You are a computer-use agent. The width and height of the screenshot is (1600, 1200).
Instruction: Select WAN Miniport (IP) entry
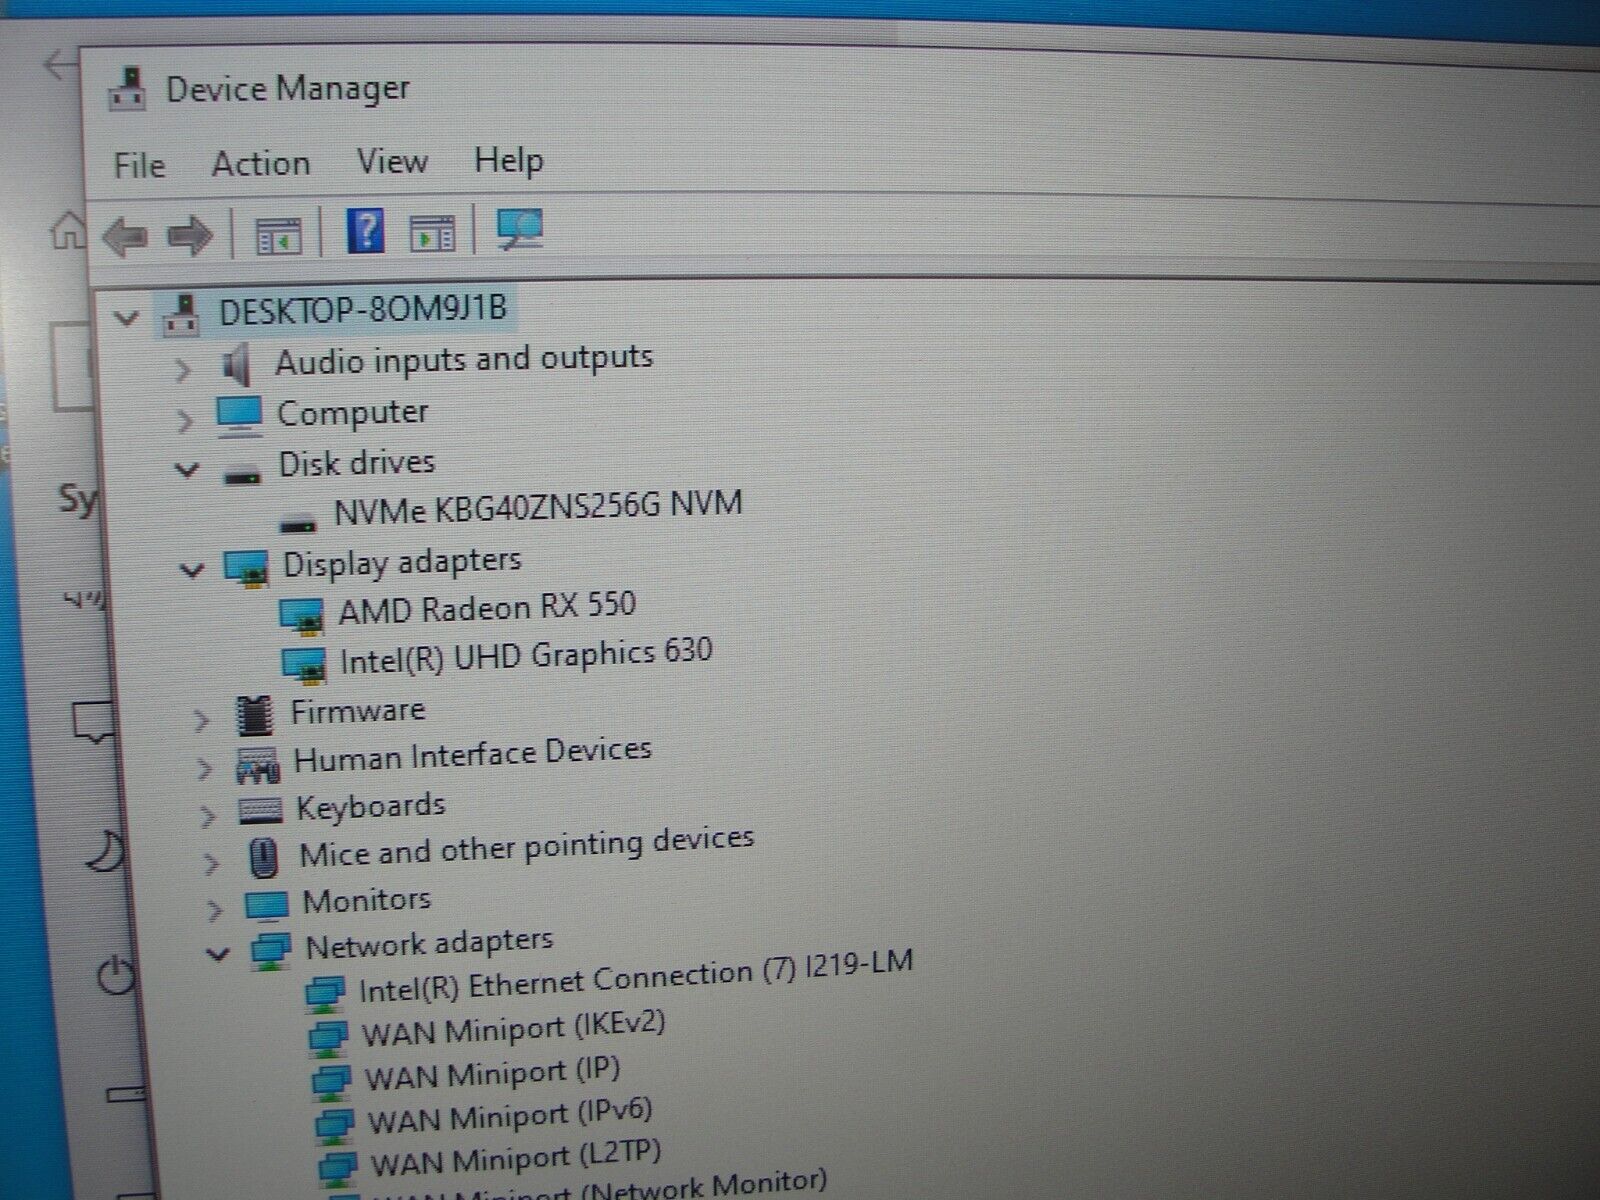tap(493, 1074)
